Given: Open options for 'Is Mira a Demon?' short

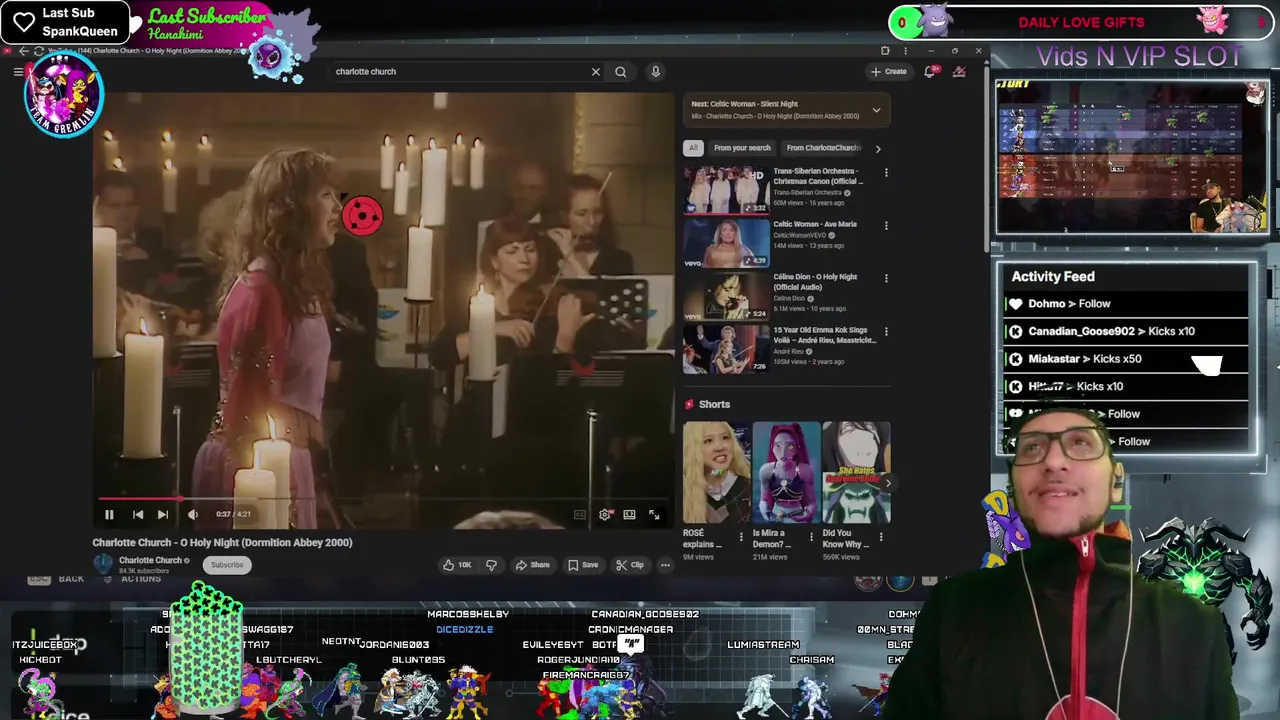Looking at the screenshot, I should point(811,537).
